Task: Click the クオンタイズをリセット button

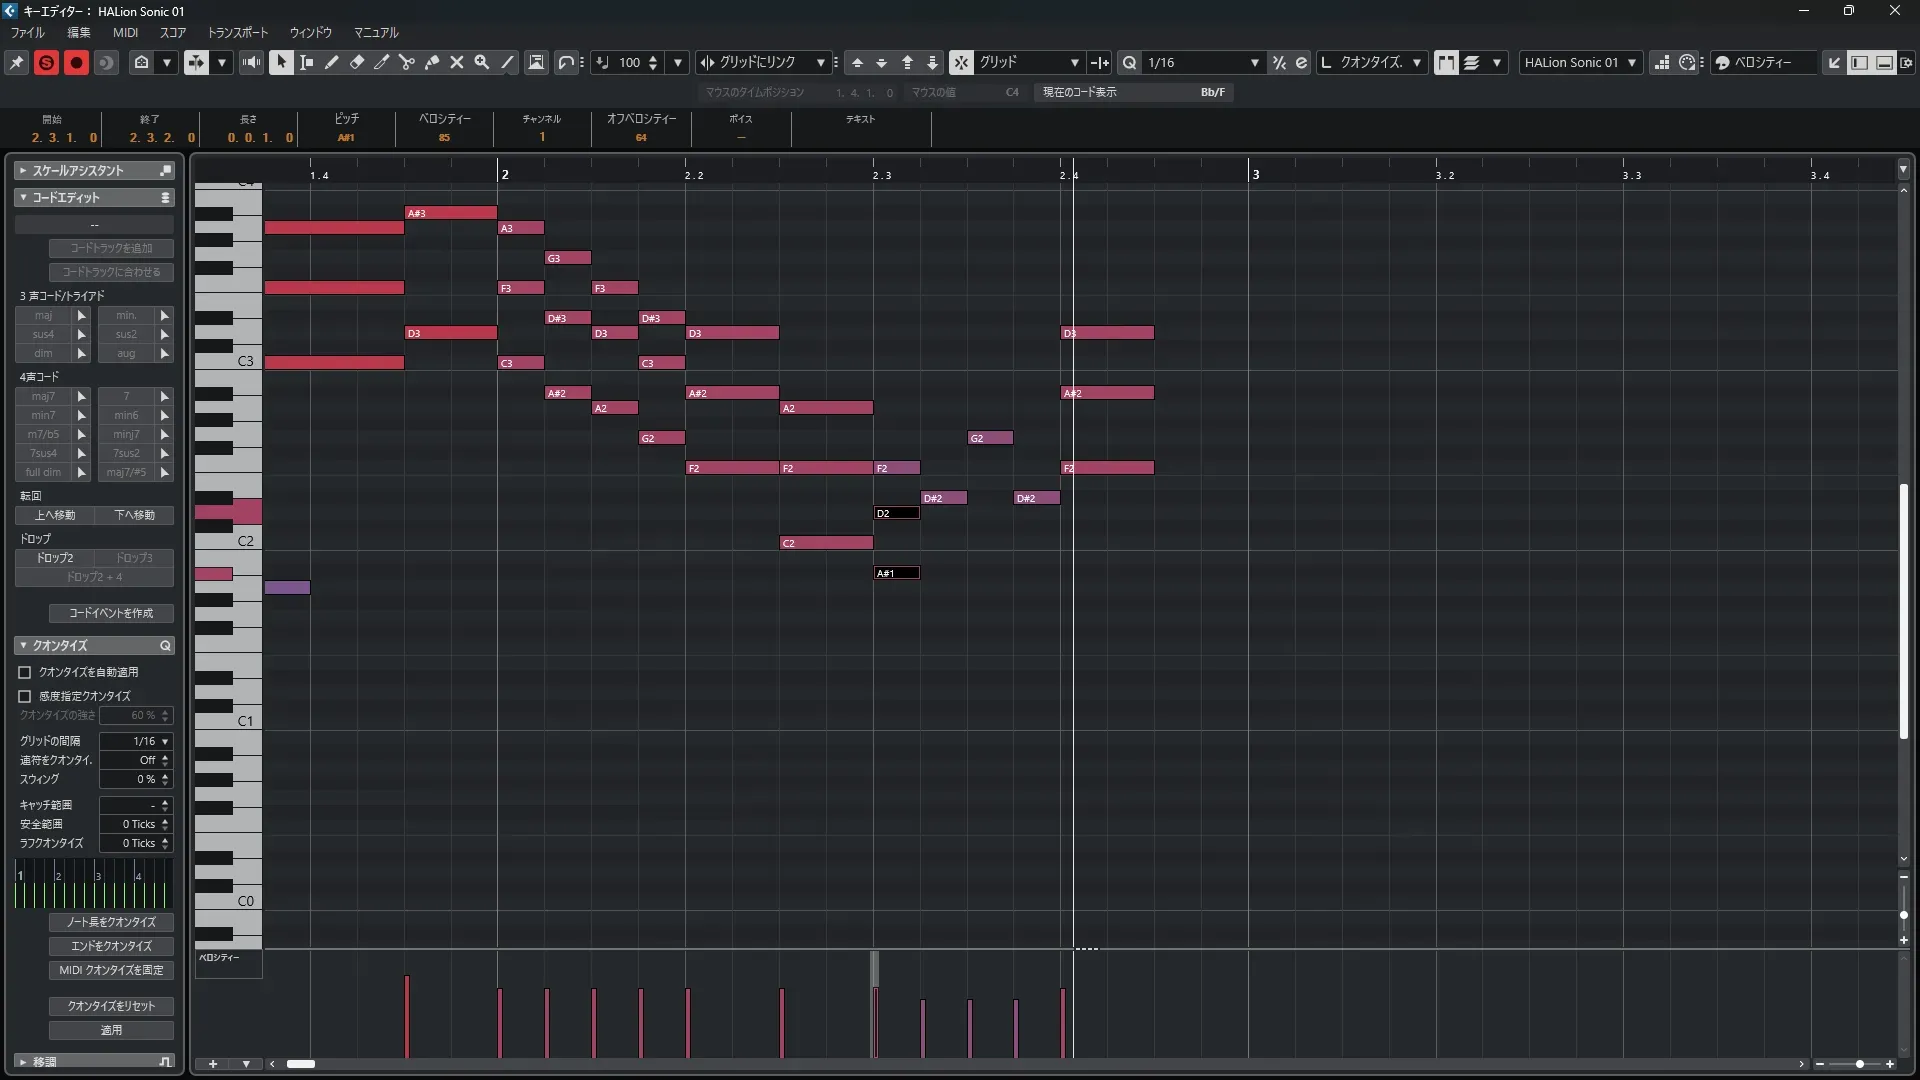Action: (111, 1006)
